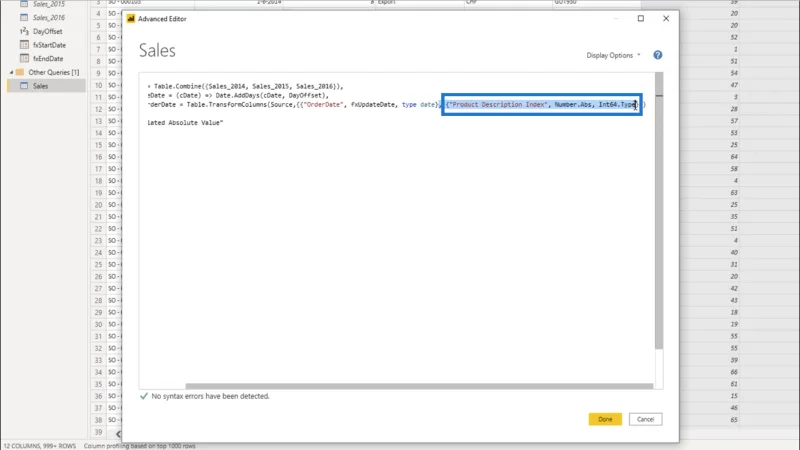Select the DayOffset query
Viewport: 800px width, 450px height.
coord(46,31)
